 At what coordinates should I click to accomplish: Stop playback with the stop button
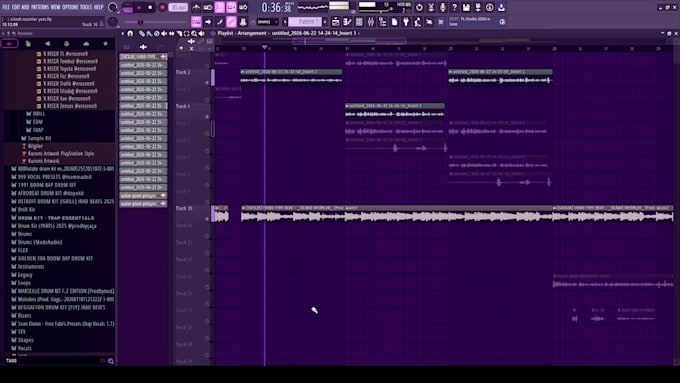150,7
